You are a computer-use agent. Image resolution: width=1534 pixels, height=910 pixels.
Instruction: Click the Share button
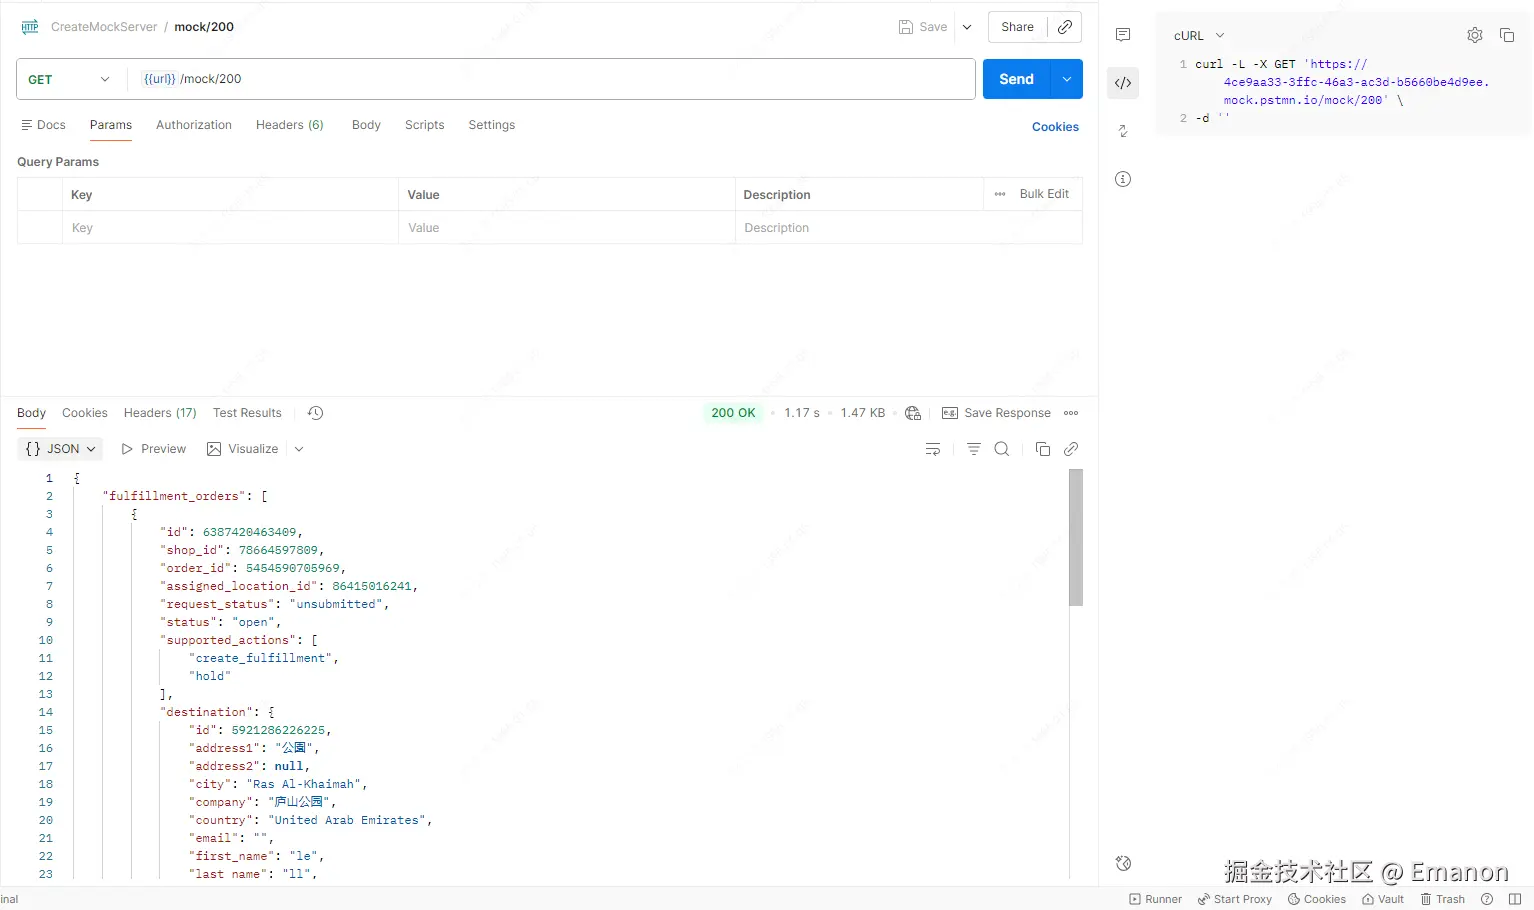coord(1017,27)
